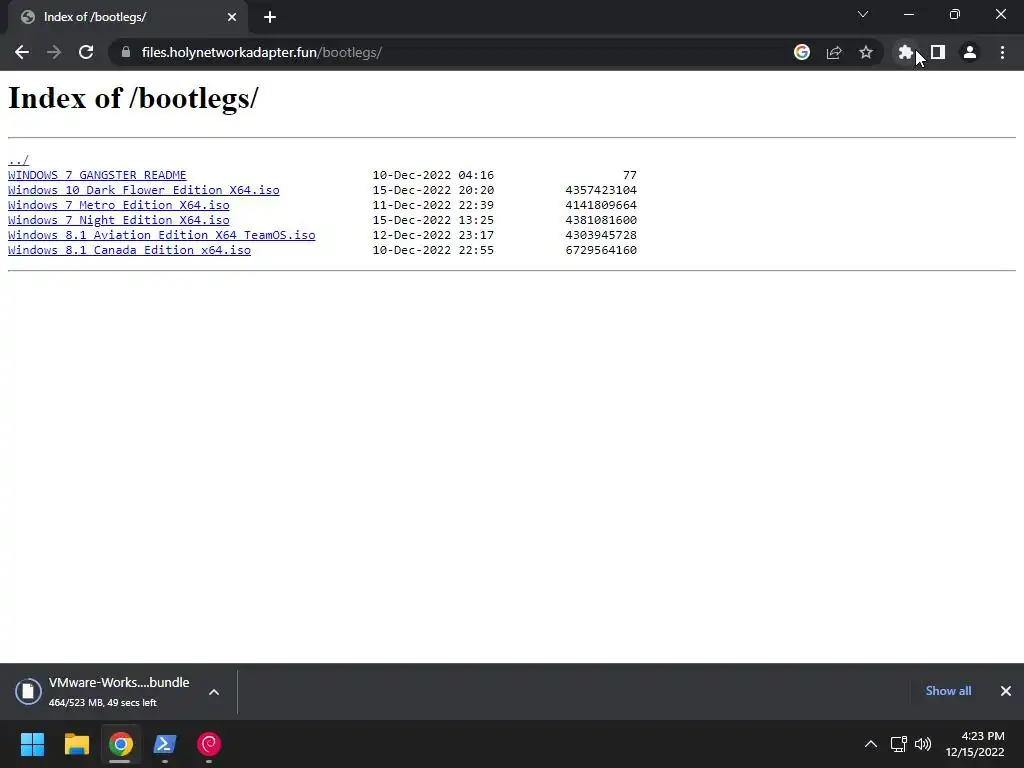View site info via the lock icon

[125, 52]
